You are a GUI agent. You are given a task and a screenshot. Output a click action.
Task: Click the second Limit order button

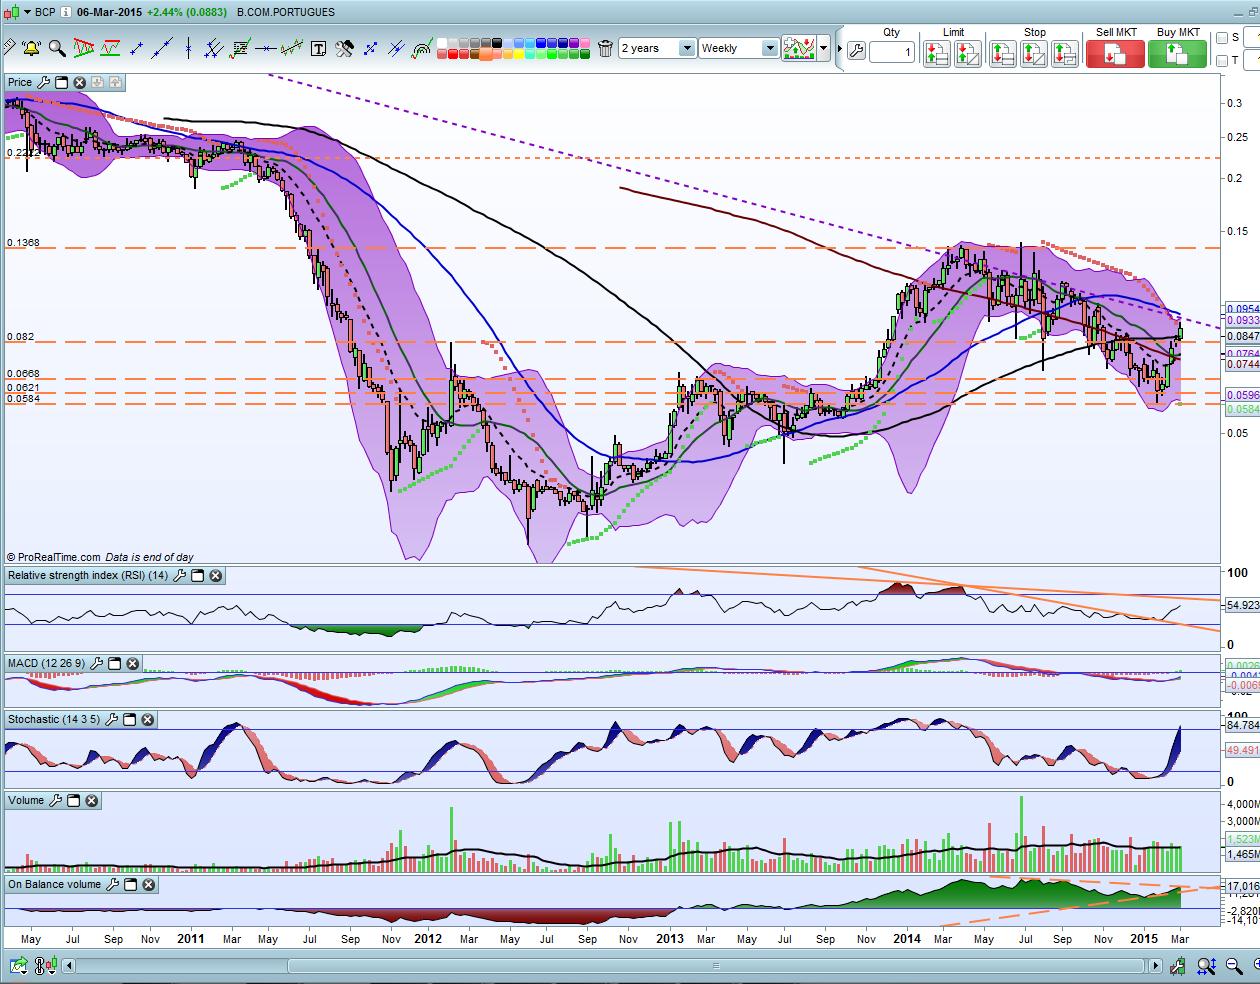[967, 54]
